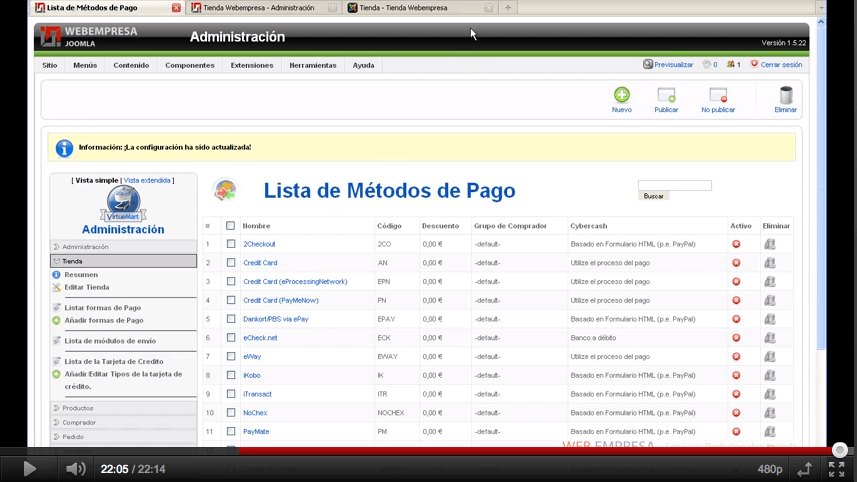Click the video volume speaker icon
The image size is (857, 482).
(75, 469)
